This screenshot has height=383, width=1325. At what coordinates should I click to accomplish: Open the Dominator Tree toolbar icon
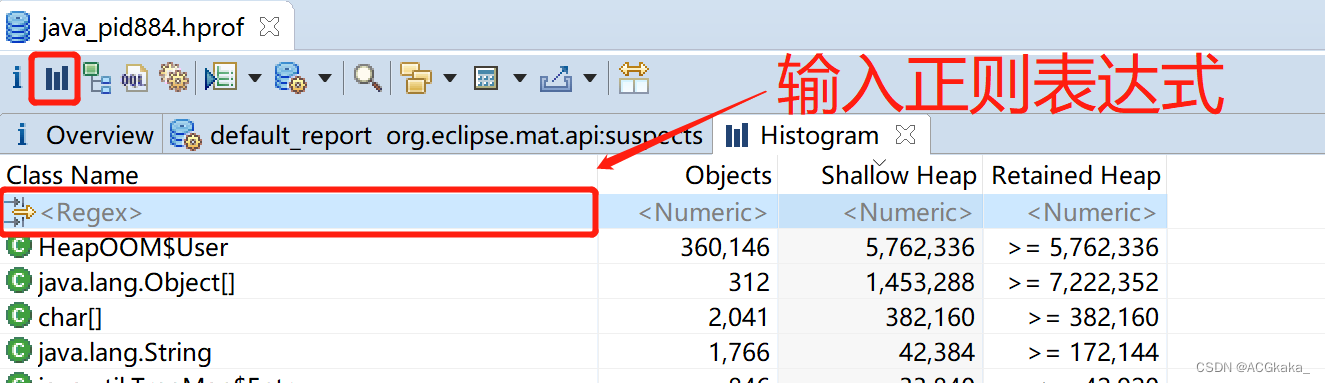(97, 77)
